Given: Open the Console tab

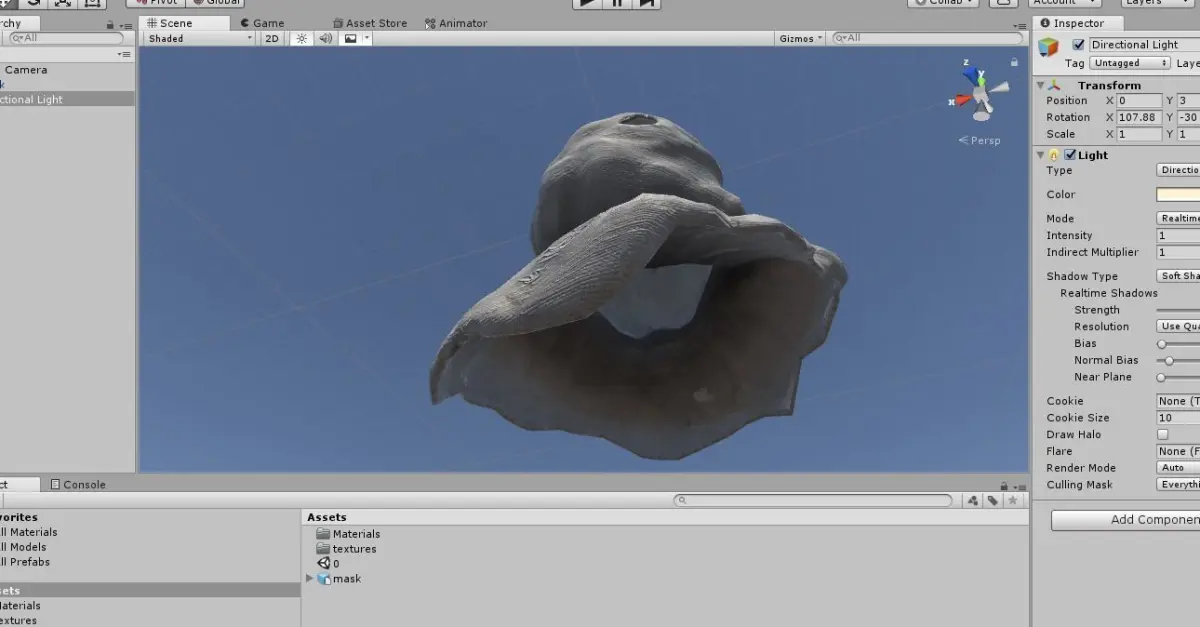Looking at the screenshot, I should click(x=78, y=484).
